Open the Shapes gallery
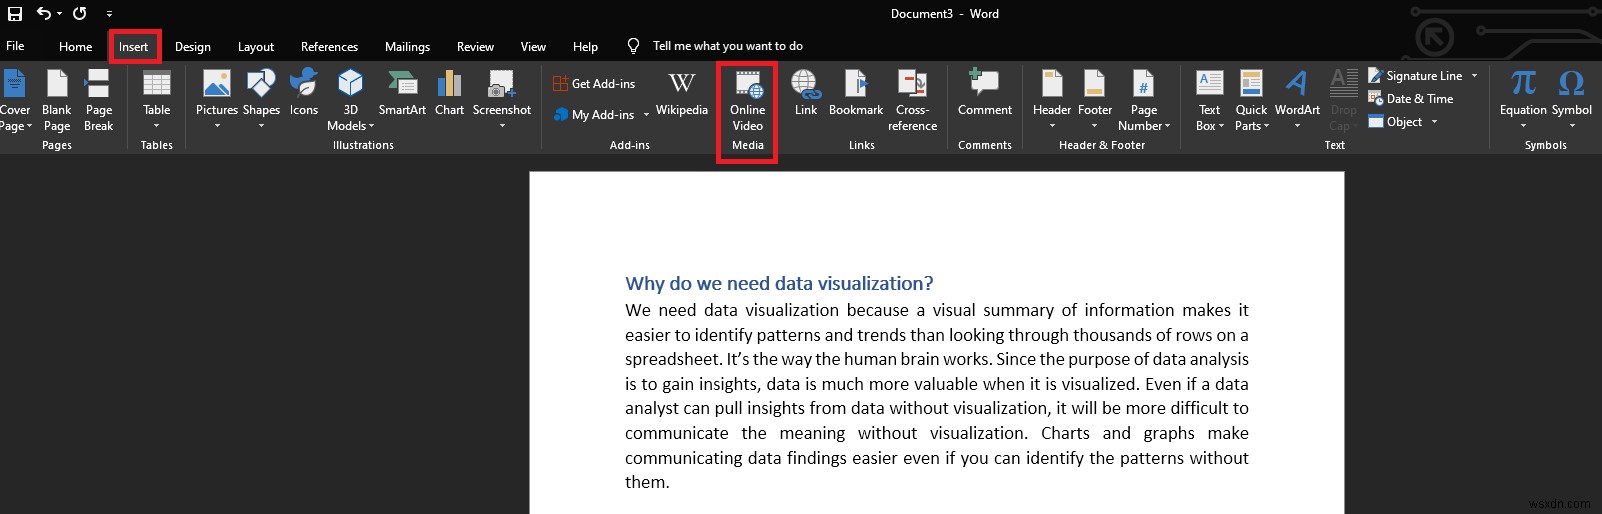1602x514 pixels. (x=261, y=99)
